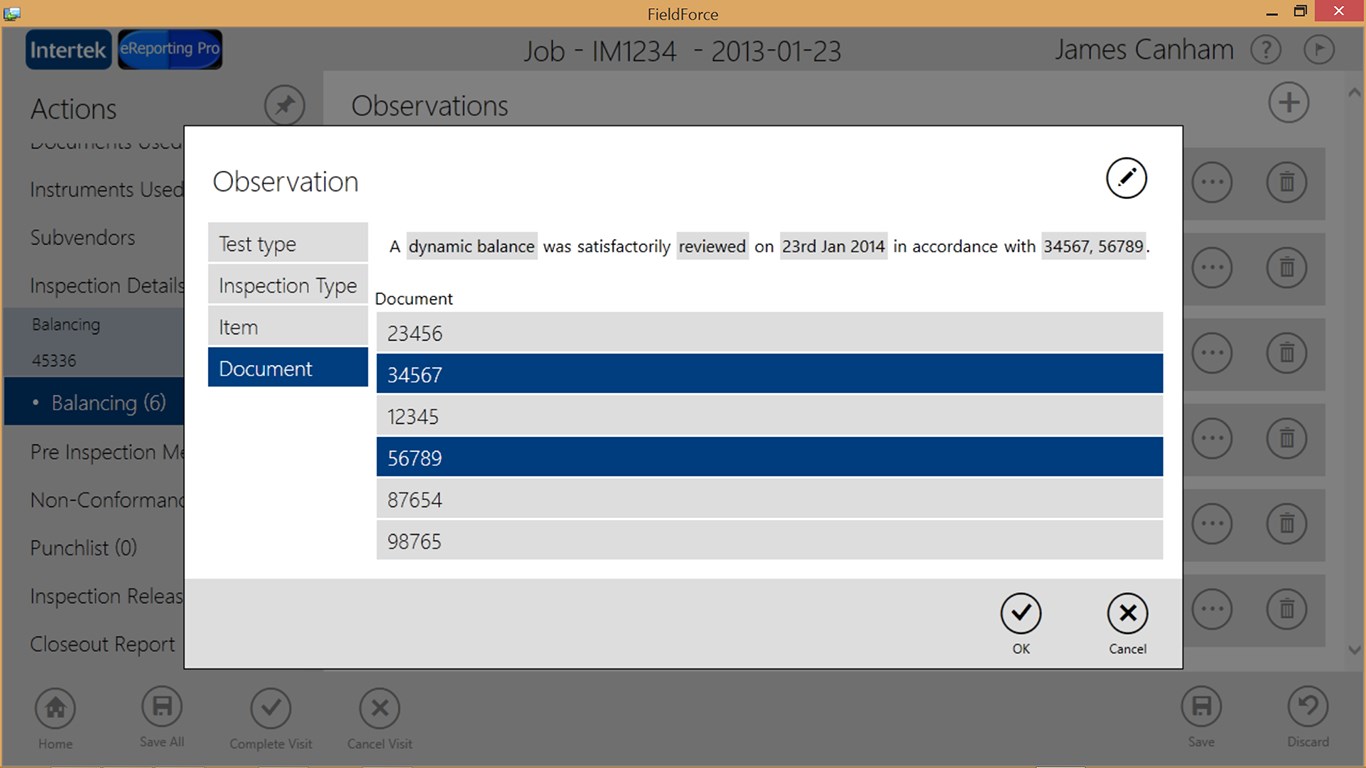Click the Discard icon at bottom right

coord(1308,708)
